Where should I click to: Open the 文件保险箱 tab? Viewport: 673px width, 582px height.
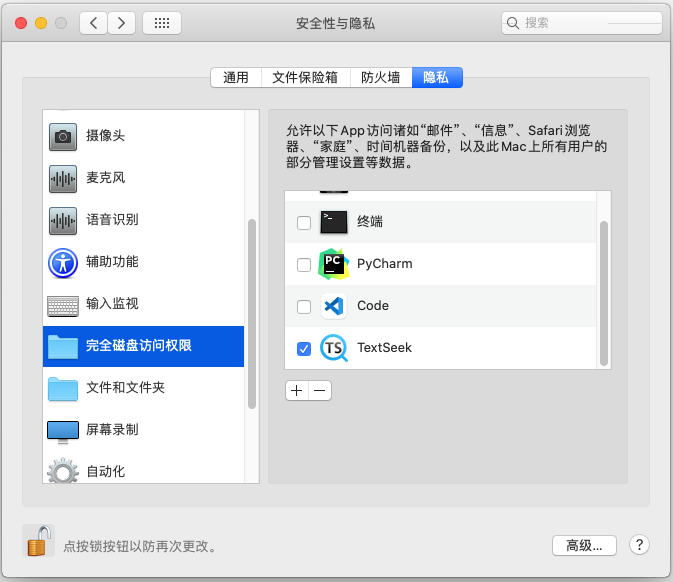tap(305, 77)
